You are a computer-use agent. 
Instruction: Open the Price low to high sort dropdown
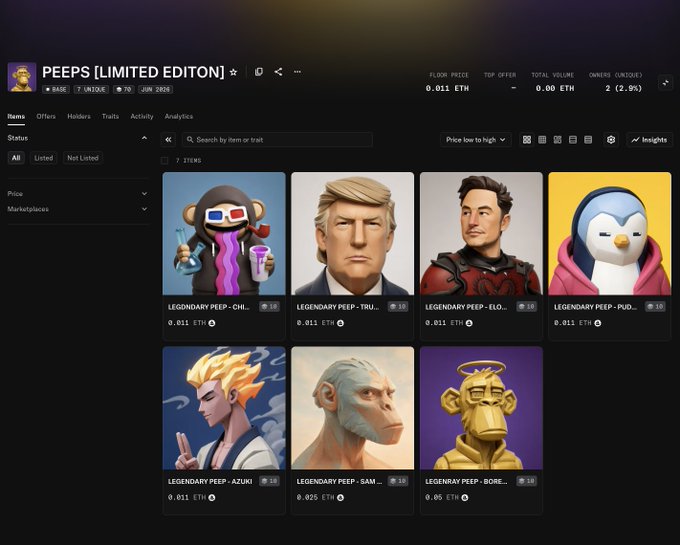point(476,140)
